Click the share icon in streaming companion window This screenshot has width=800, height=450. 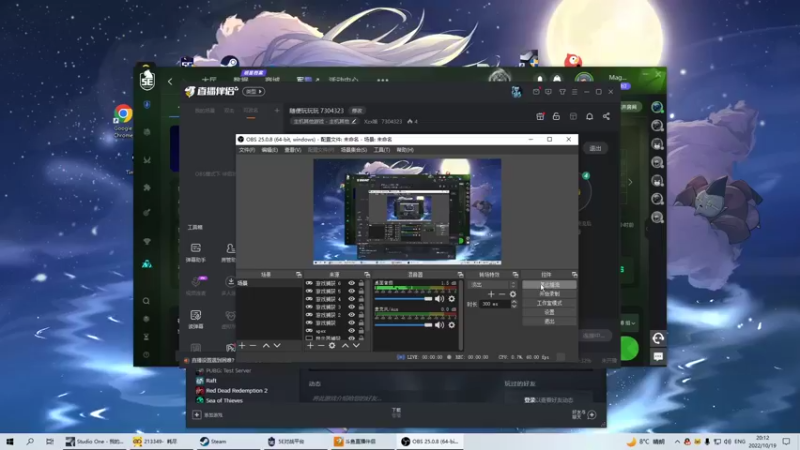[x=606, y=116]
